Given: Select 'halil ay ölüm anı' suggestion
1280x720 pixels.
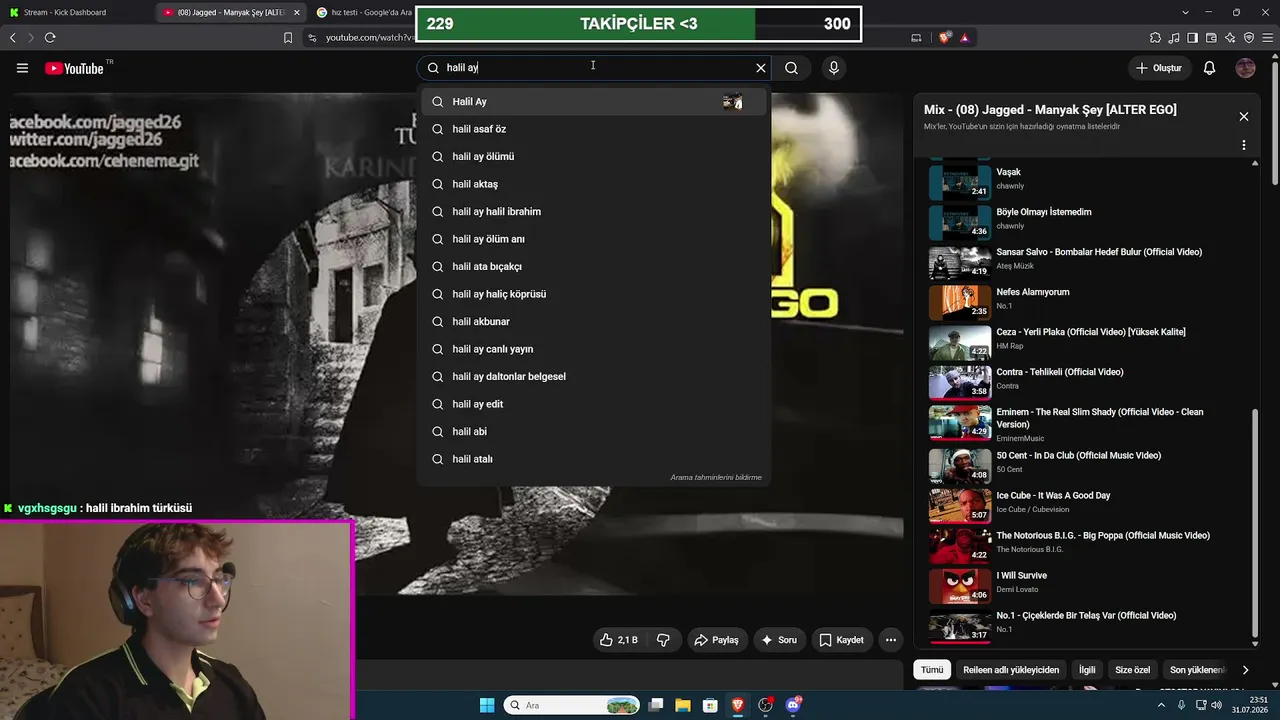Looking at the screenshot, I should point(594,239).
